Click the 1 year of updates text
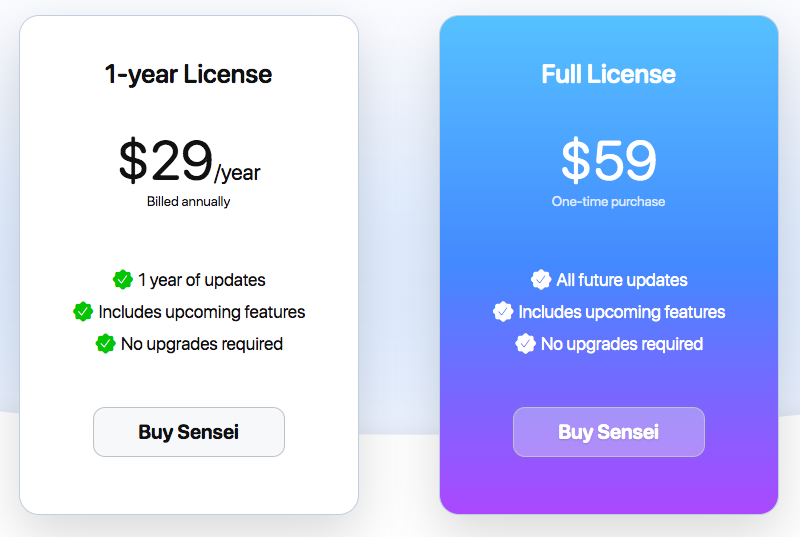This screenshot has height=537, width=800. [202, 280]
